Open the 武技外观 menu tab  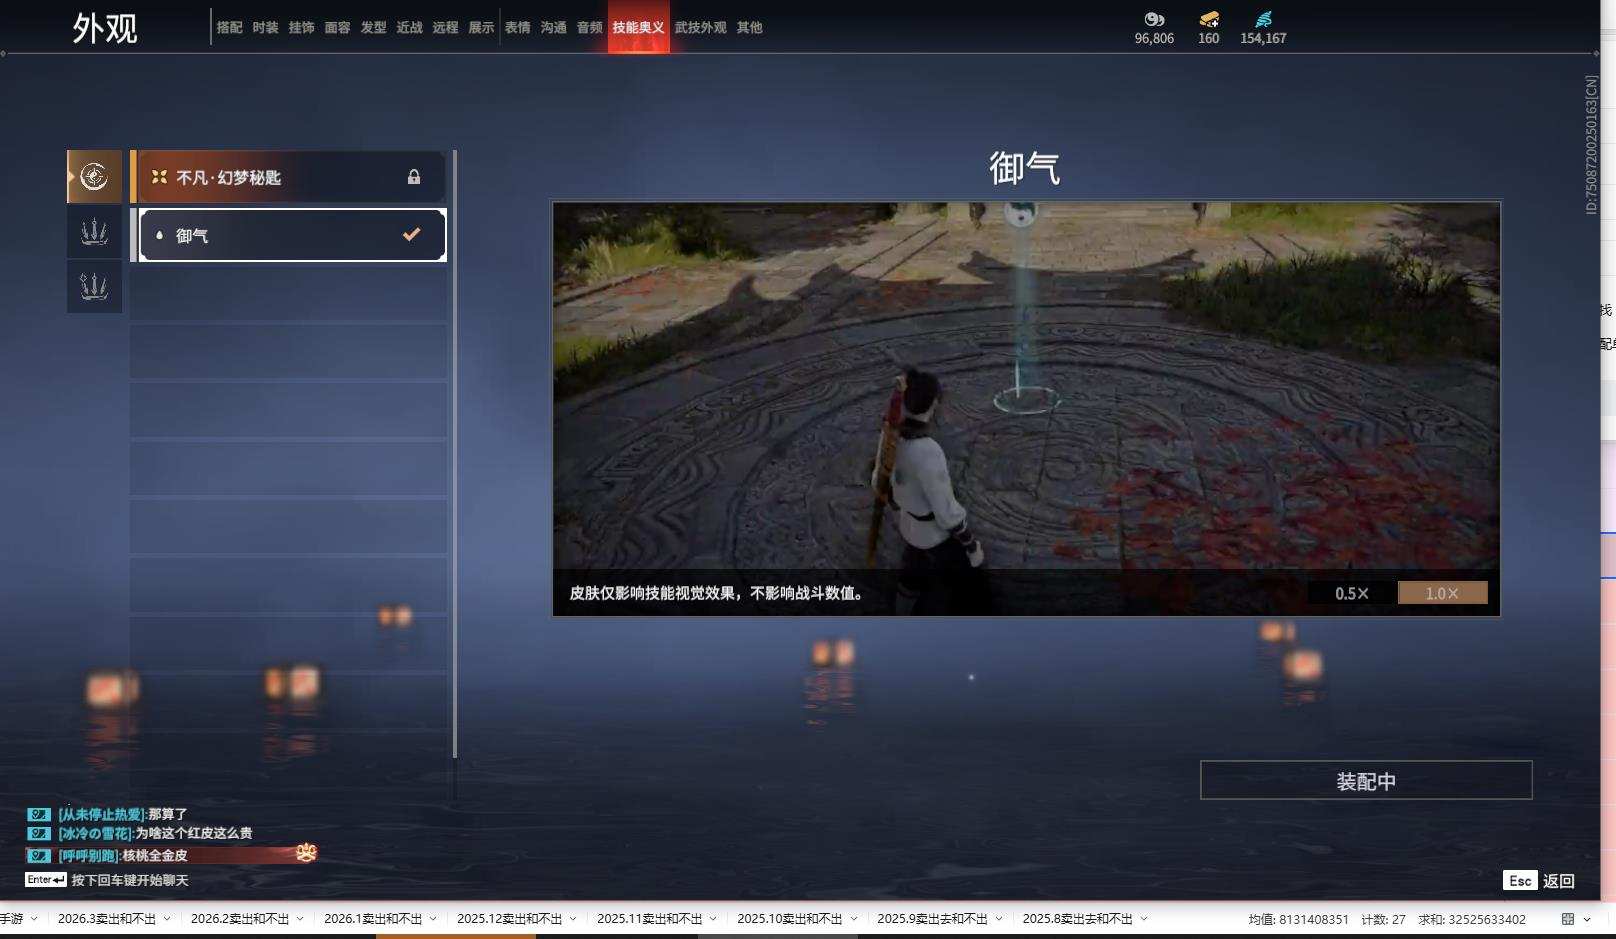(x=702, y=28)
